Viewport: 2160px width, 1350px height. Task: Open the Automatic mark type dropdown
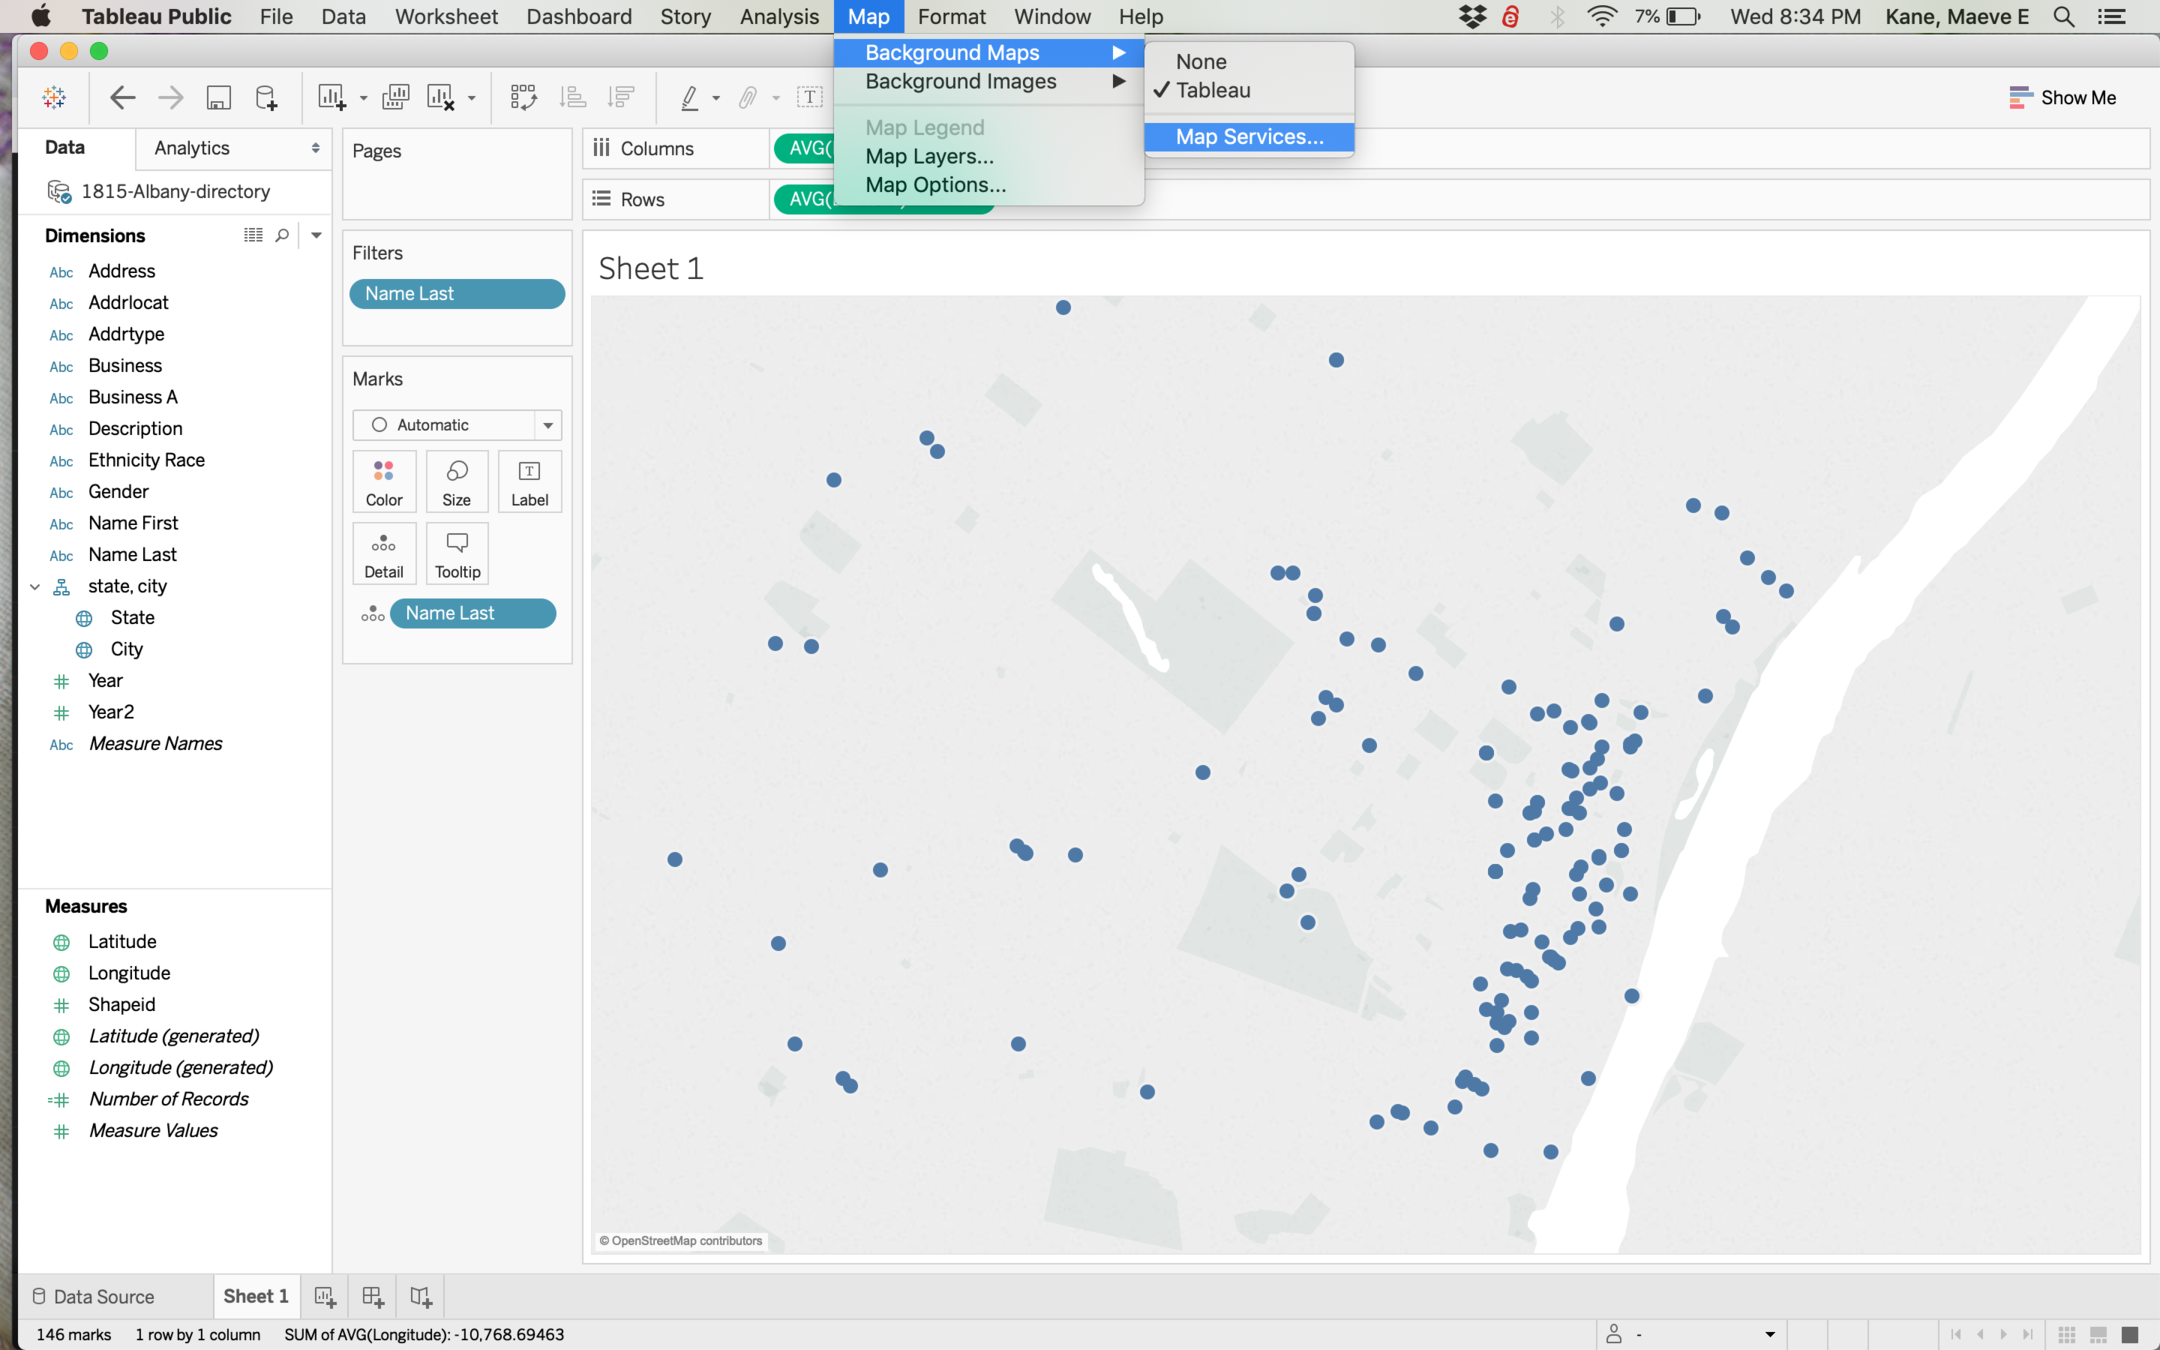457,425
